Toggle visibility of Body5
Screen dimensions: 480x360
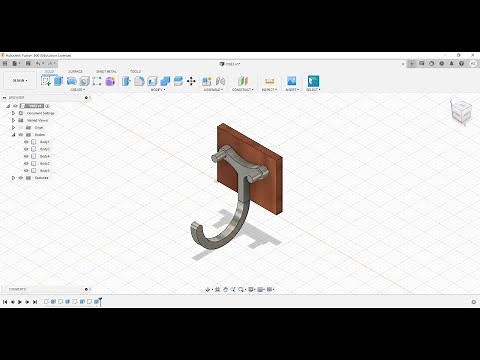click(x=26, y=171)
